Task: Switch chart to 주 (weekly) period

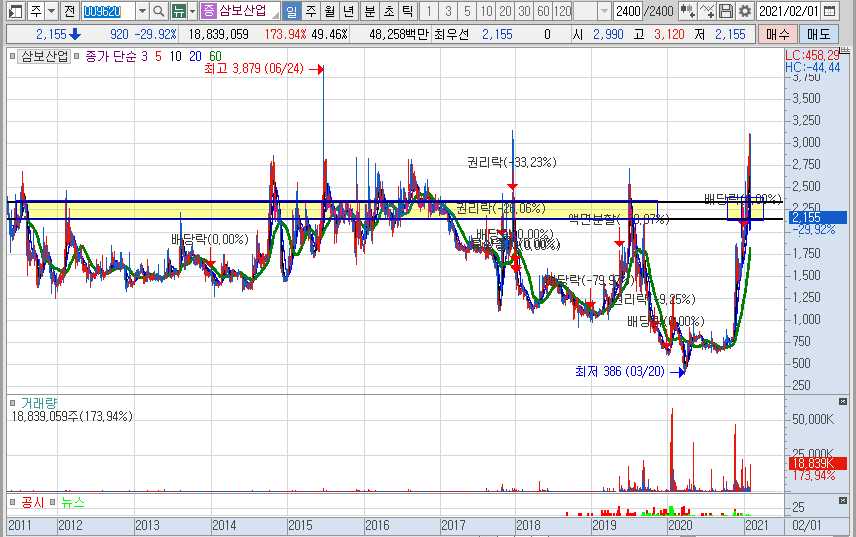Action: (x=310, y=11)
